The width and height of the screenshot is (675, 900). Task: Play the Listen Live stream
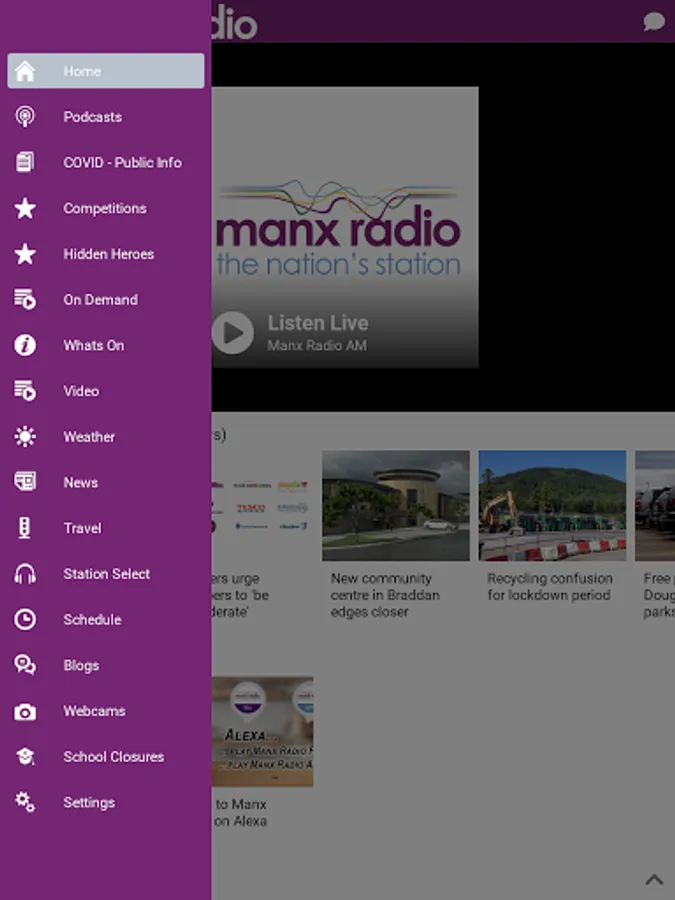pos(233,332)
